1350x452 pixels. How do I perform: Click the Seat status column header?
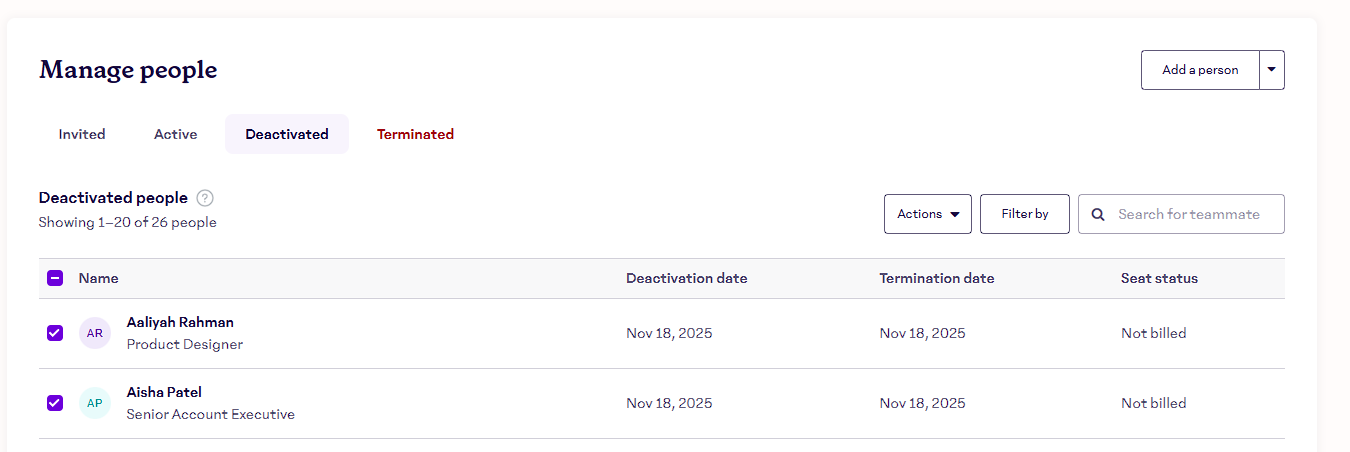tap(1159, 278)
